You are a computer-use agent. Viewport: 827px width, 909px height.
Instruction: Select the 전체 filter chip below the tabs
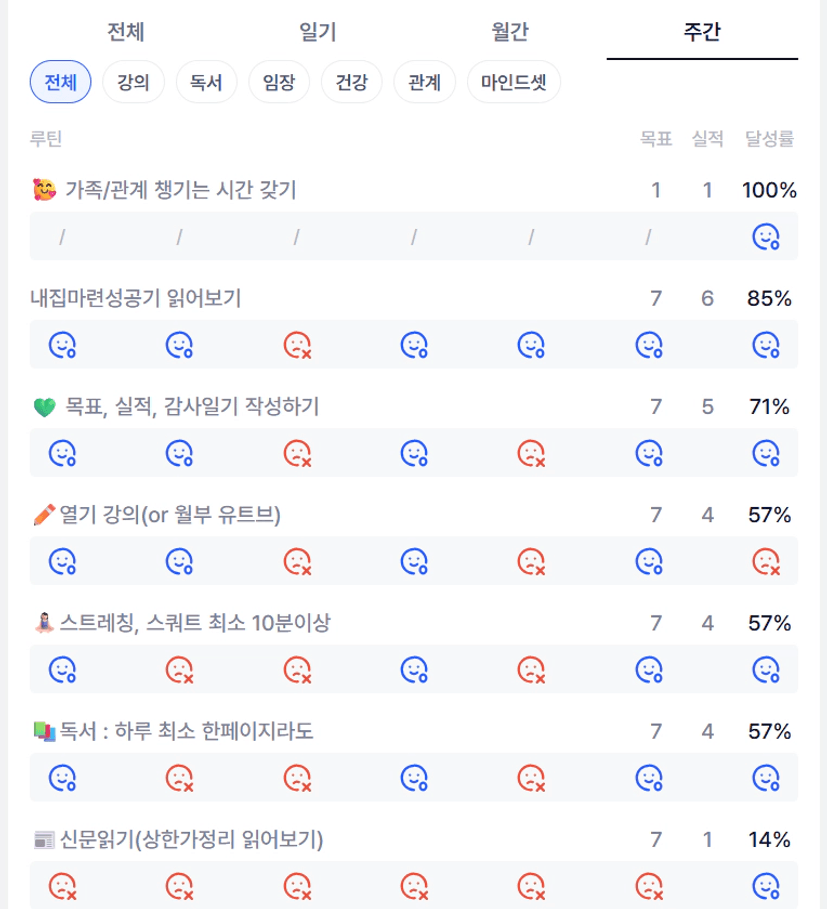pyautogui.click(x=61, y=82)
